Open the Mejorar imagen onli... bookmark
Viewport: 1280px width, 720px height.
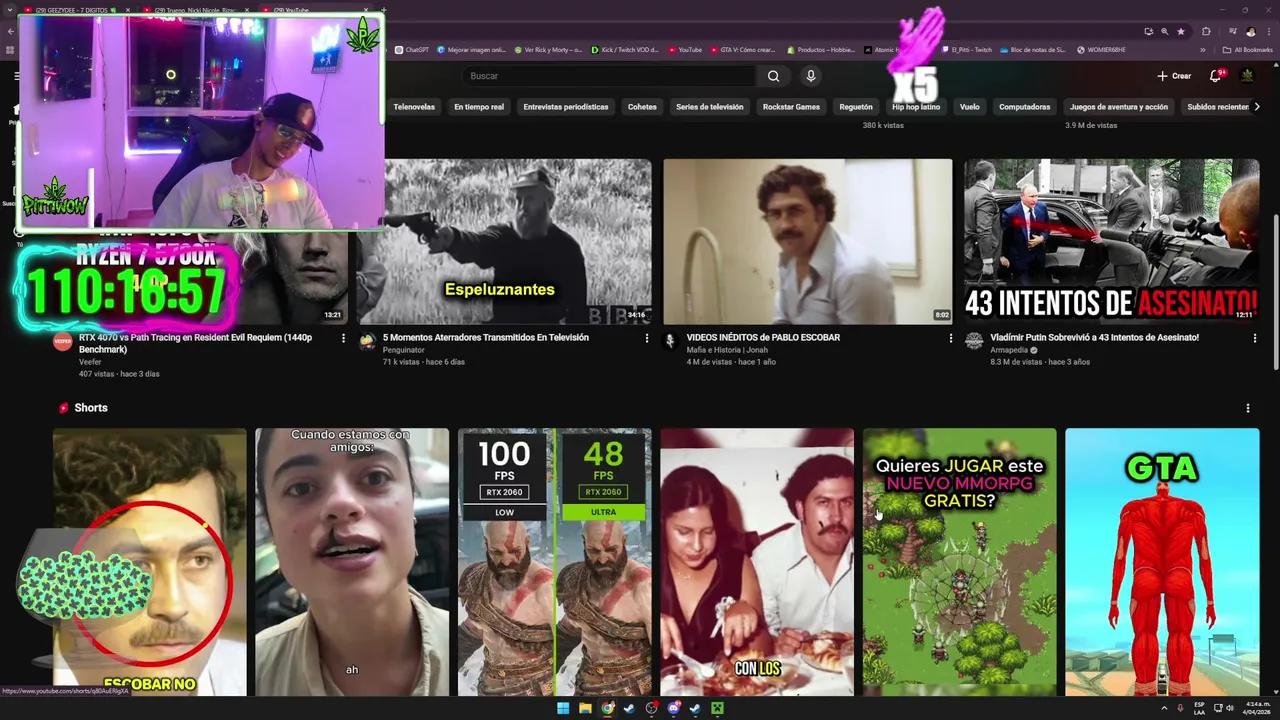(472, 49)
